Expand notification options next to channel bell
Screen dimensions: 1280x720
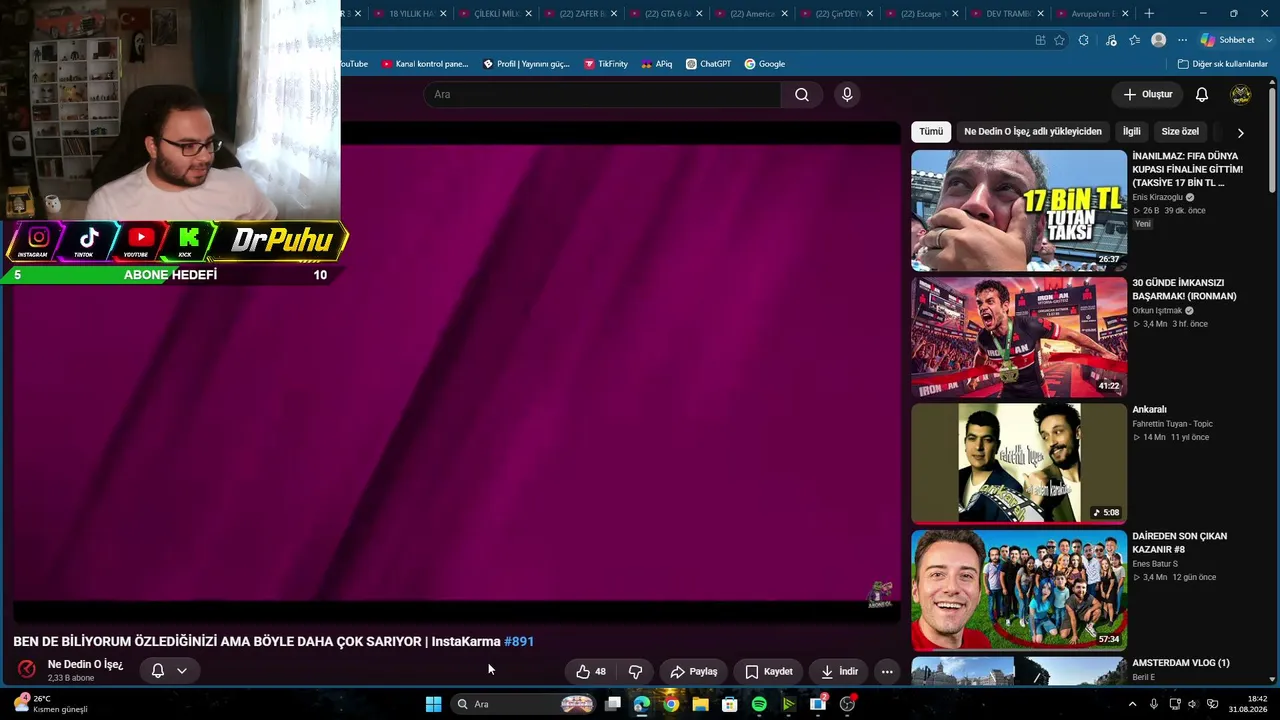pos(182,671)
